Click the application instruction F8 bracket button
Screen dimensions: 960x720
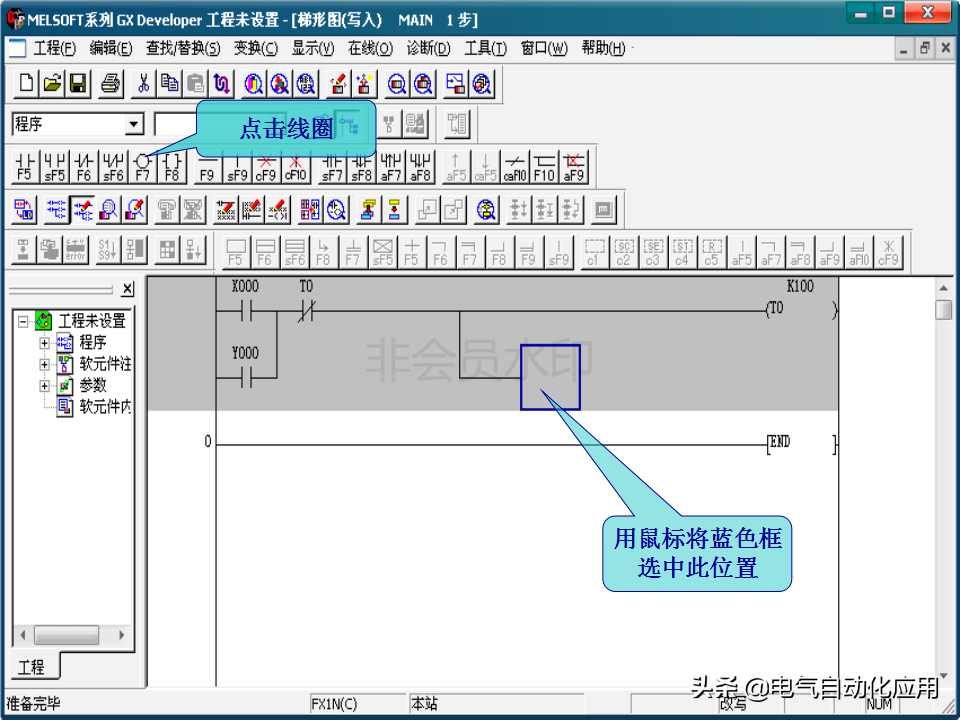[x=172, y=166]
